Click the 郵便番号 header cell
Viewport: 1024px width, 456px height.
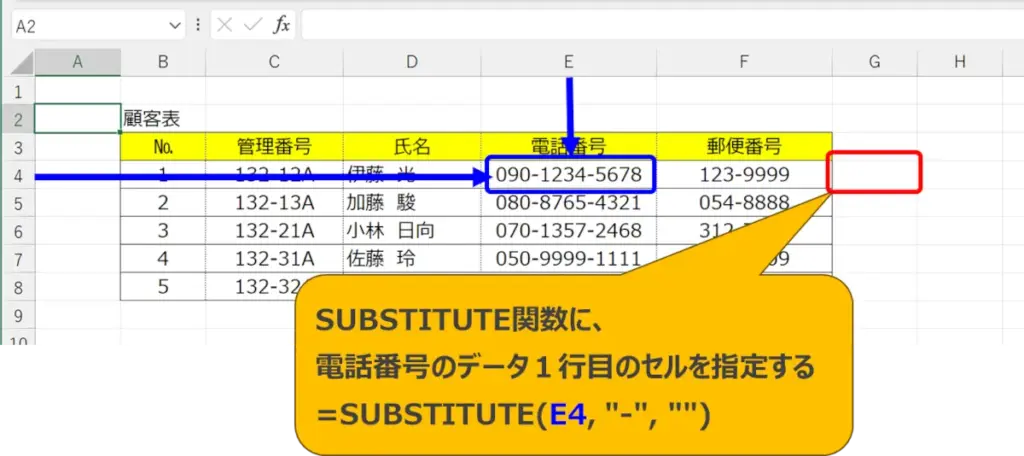[744, 147]
